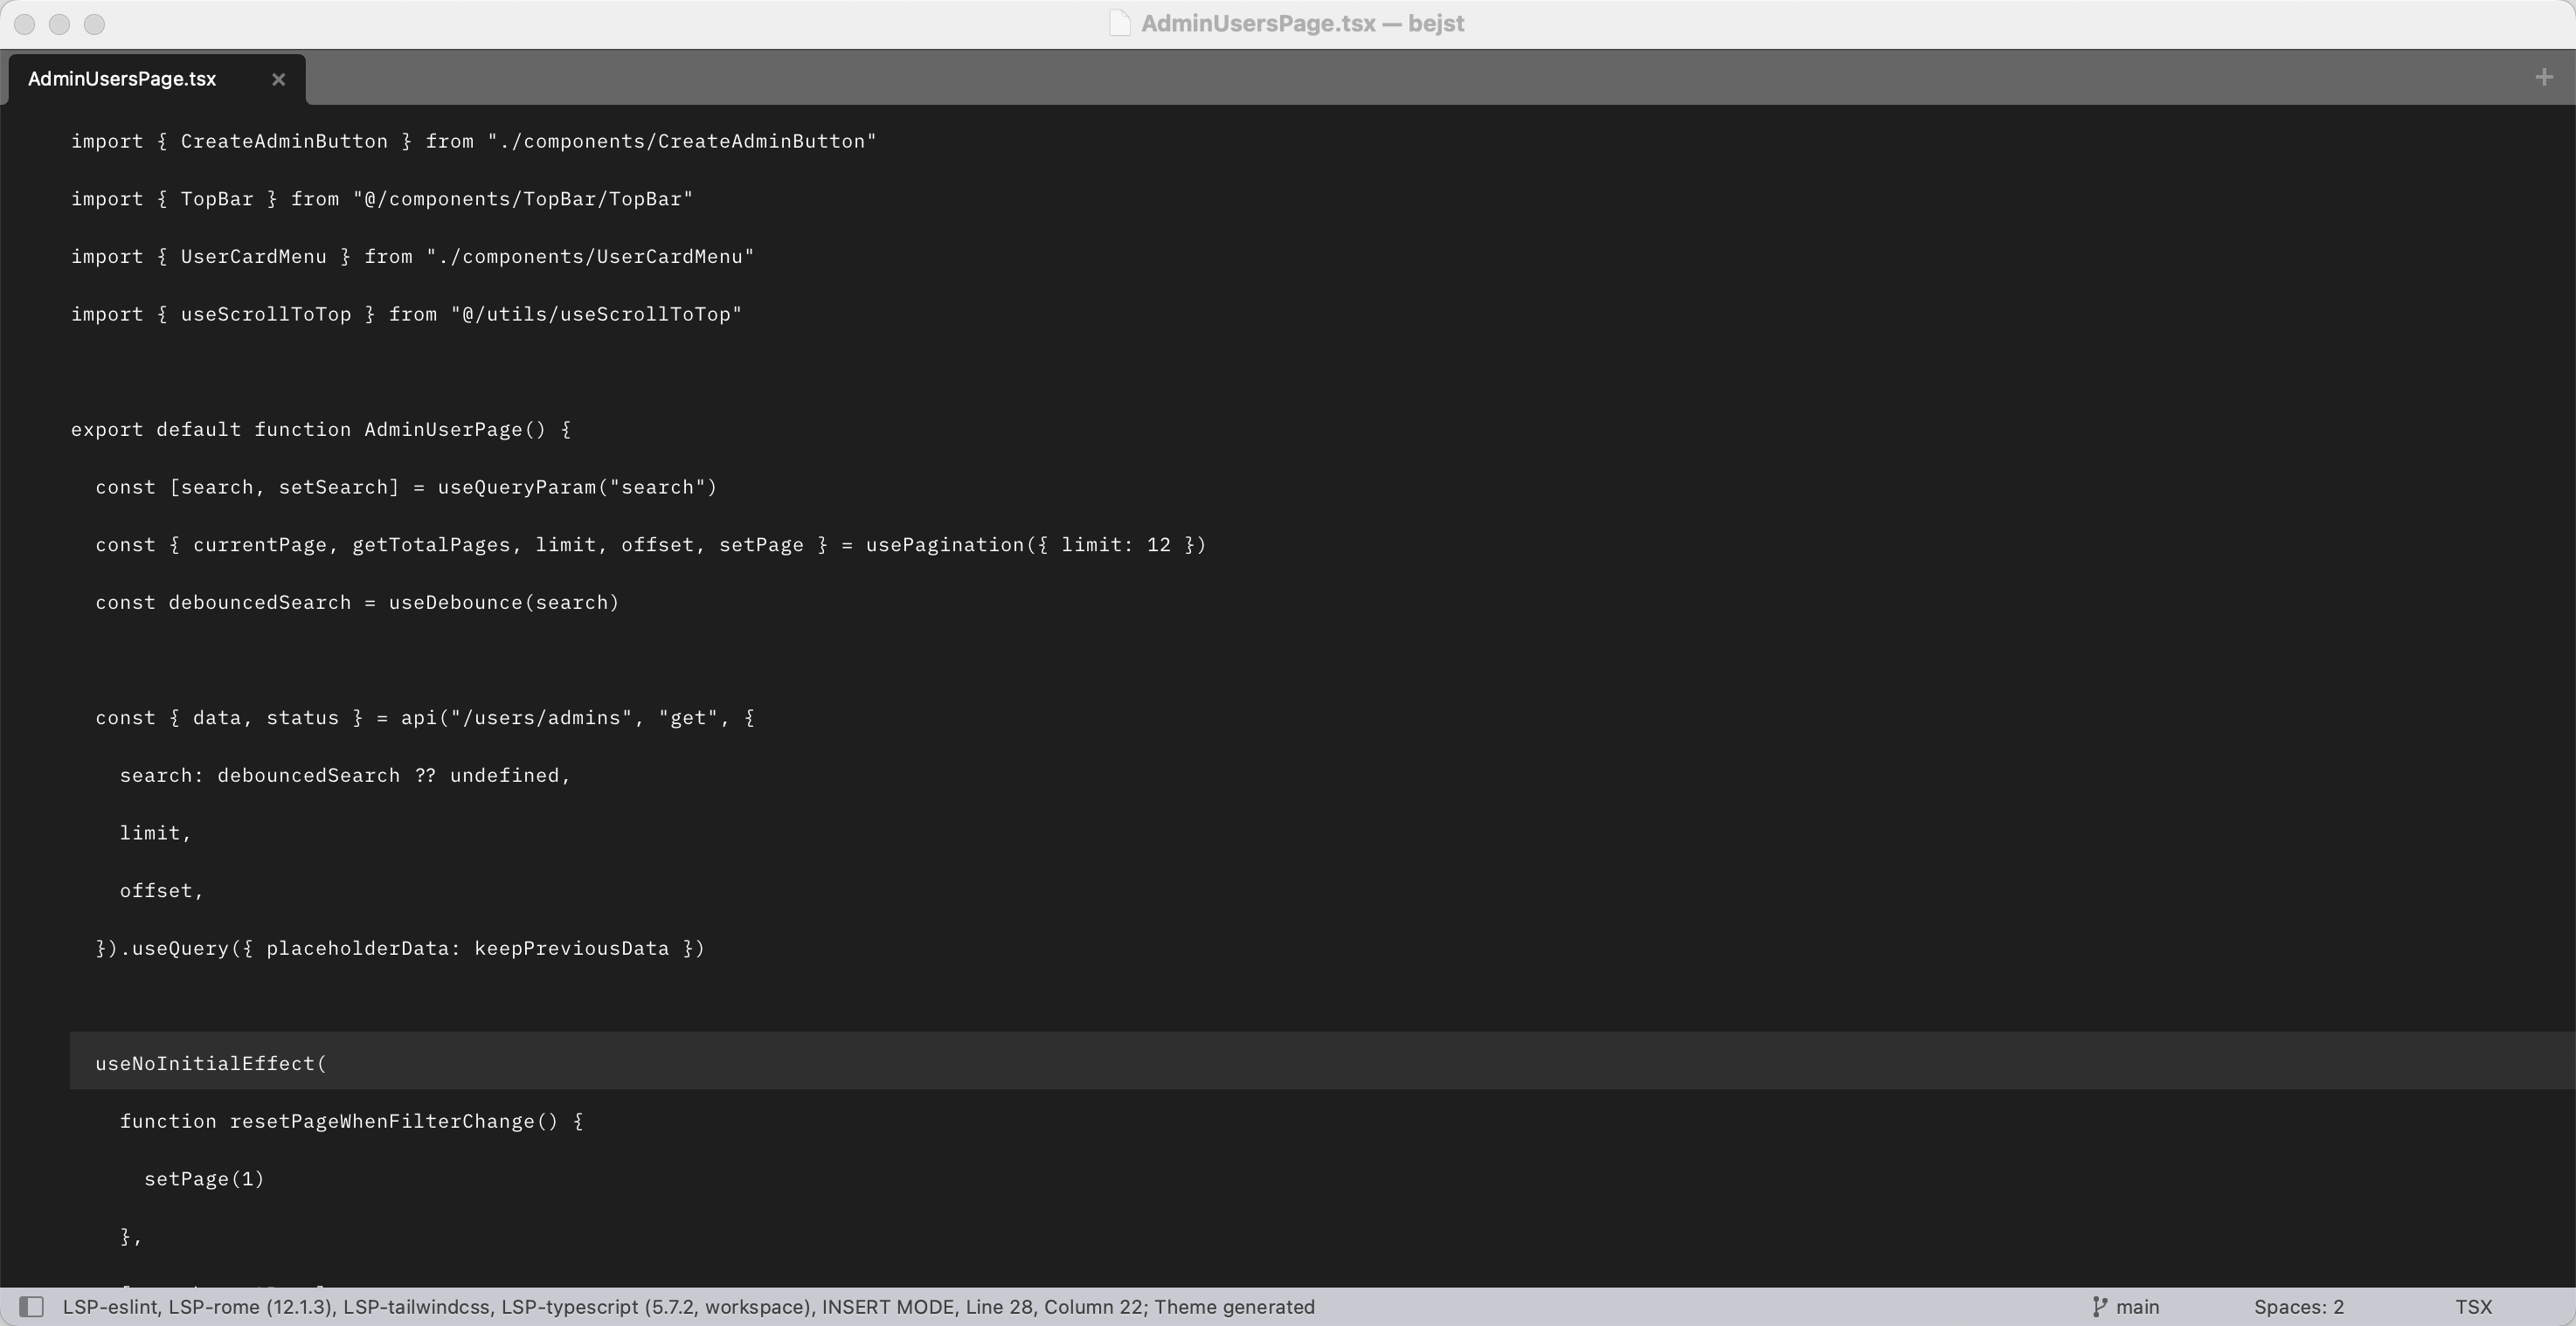Click resetPageWhenFilterChange function name
Image resolution: width=2576 pixels, height=1326 pixels.
382,1121
